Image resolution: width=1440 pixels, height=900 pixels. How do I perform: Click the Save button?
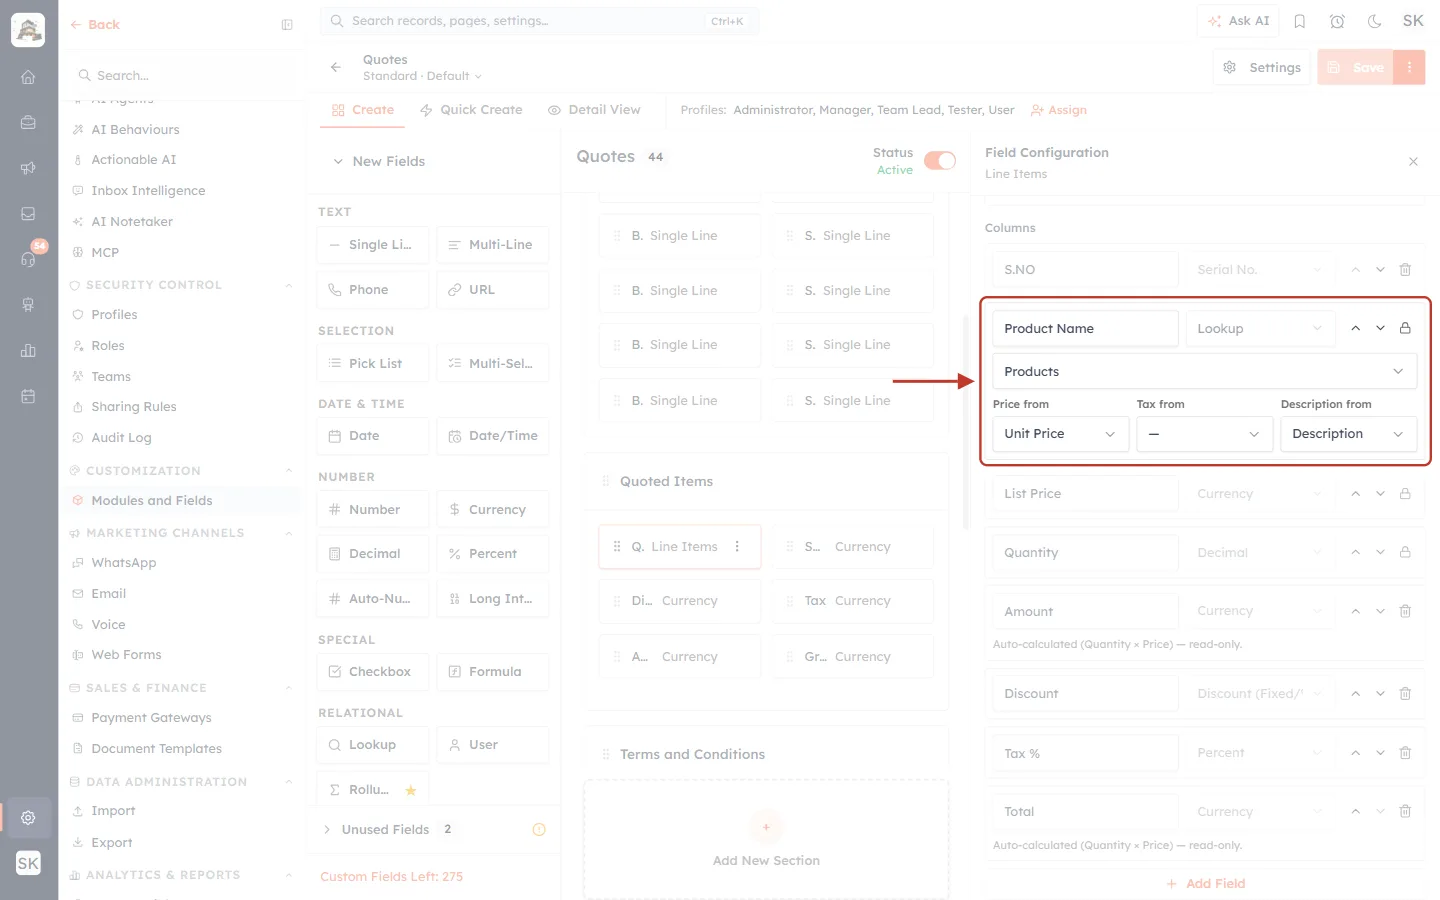(1355, 67)
